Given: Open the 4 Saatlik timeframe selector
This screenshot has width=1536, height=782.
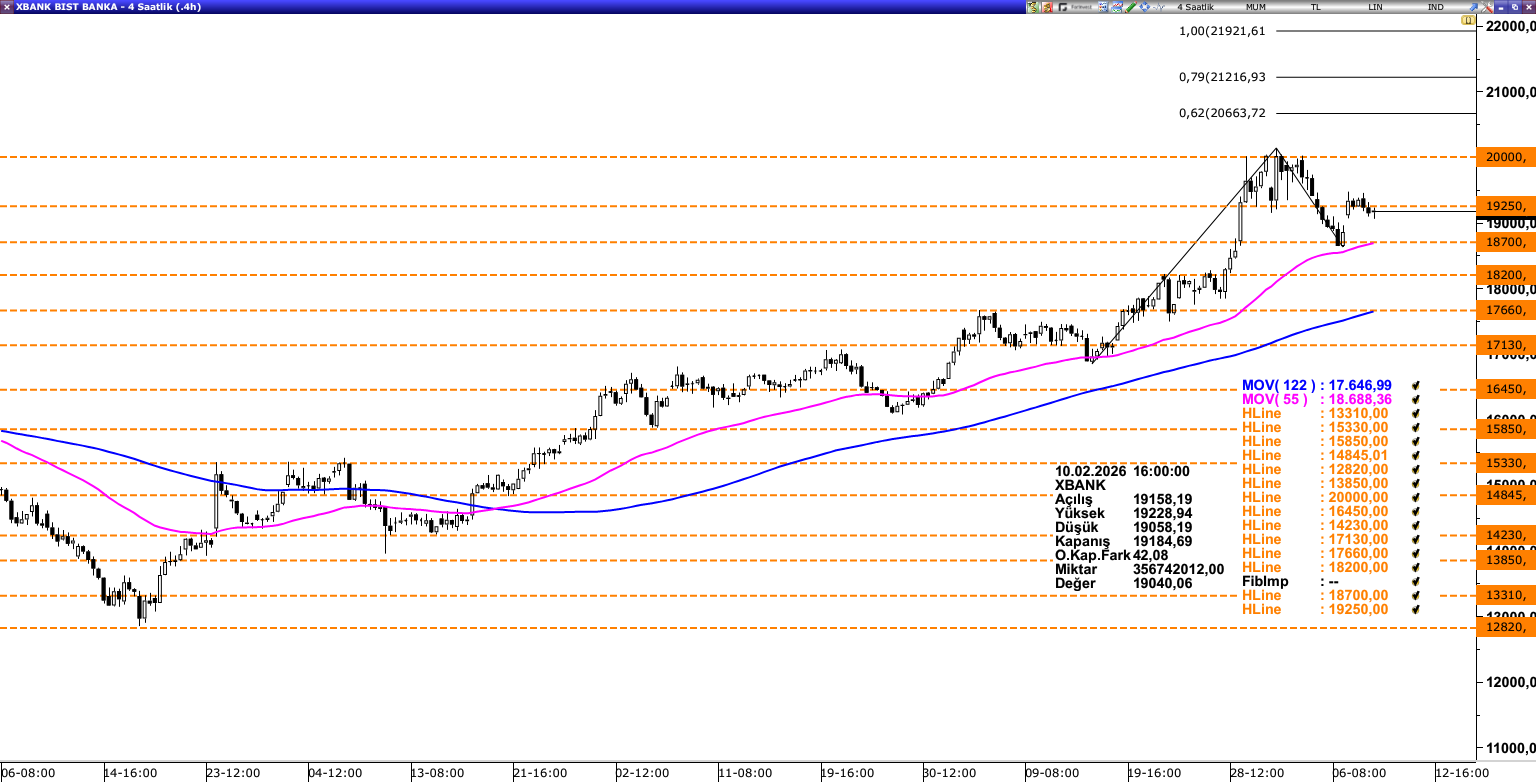Looking at the screenshot, I should [x=1194, y=7].
